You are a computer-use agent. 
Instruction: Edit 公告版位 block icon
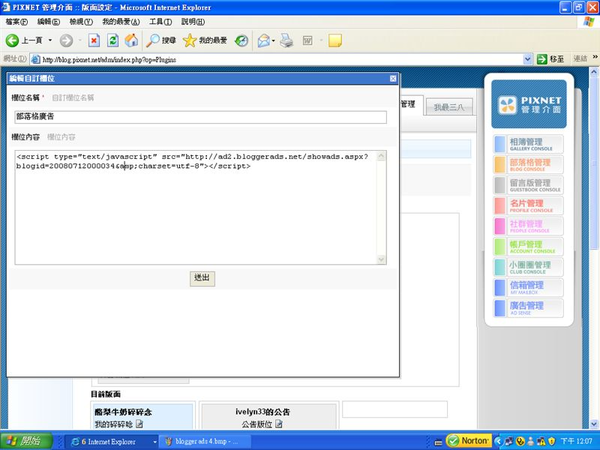pos(279,424)
